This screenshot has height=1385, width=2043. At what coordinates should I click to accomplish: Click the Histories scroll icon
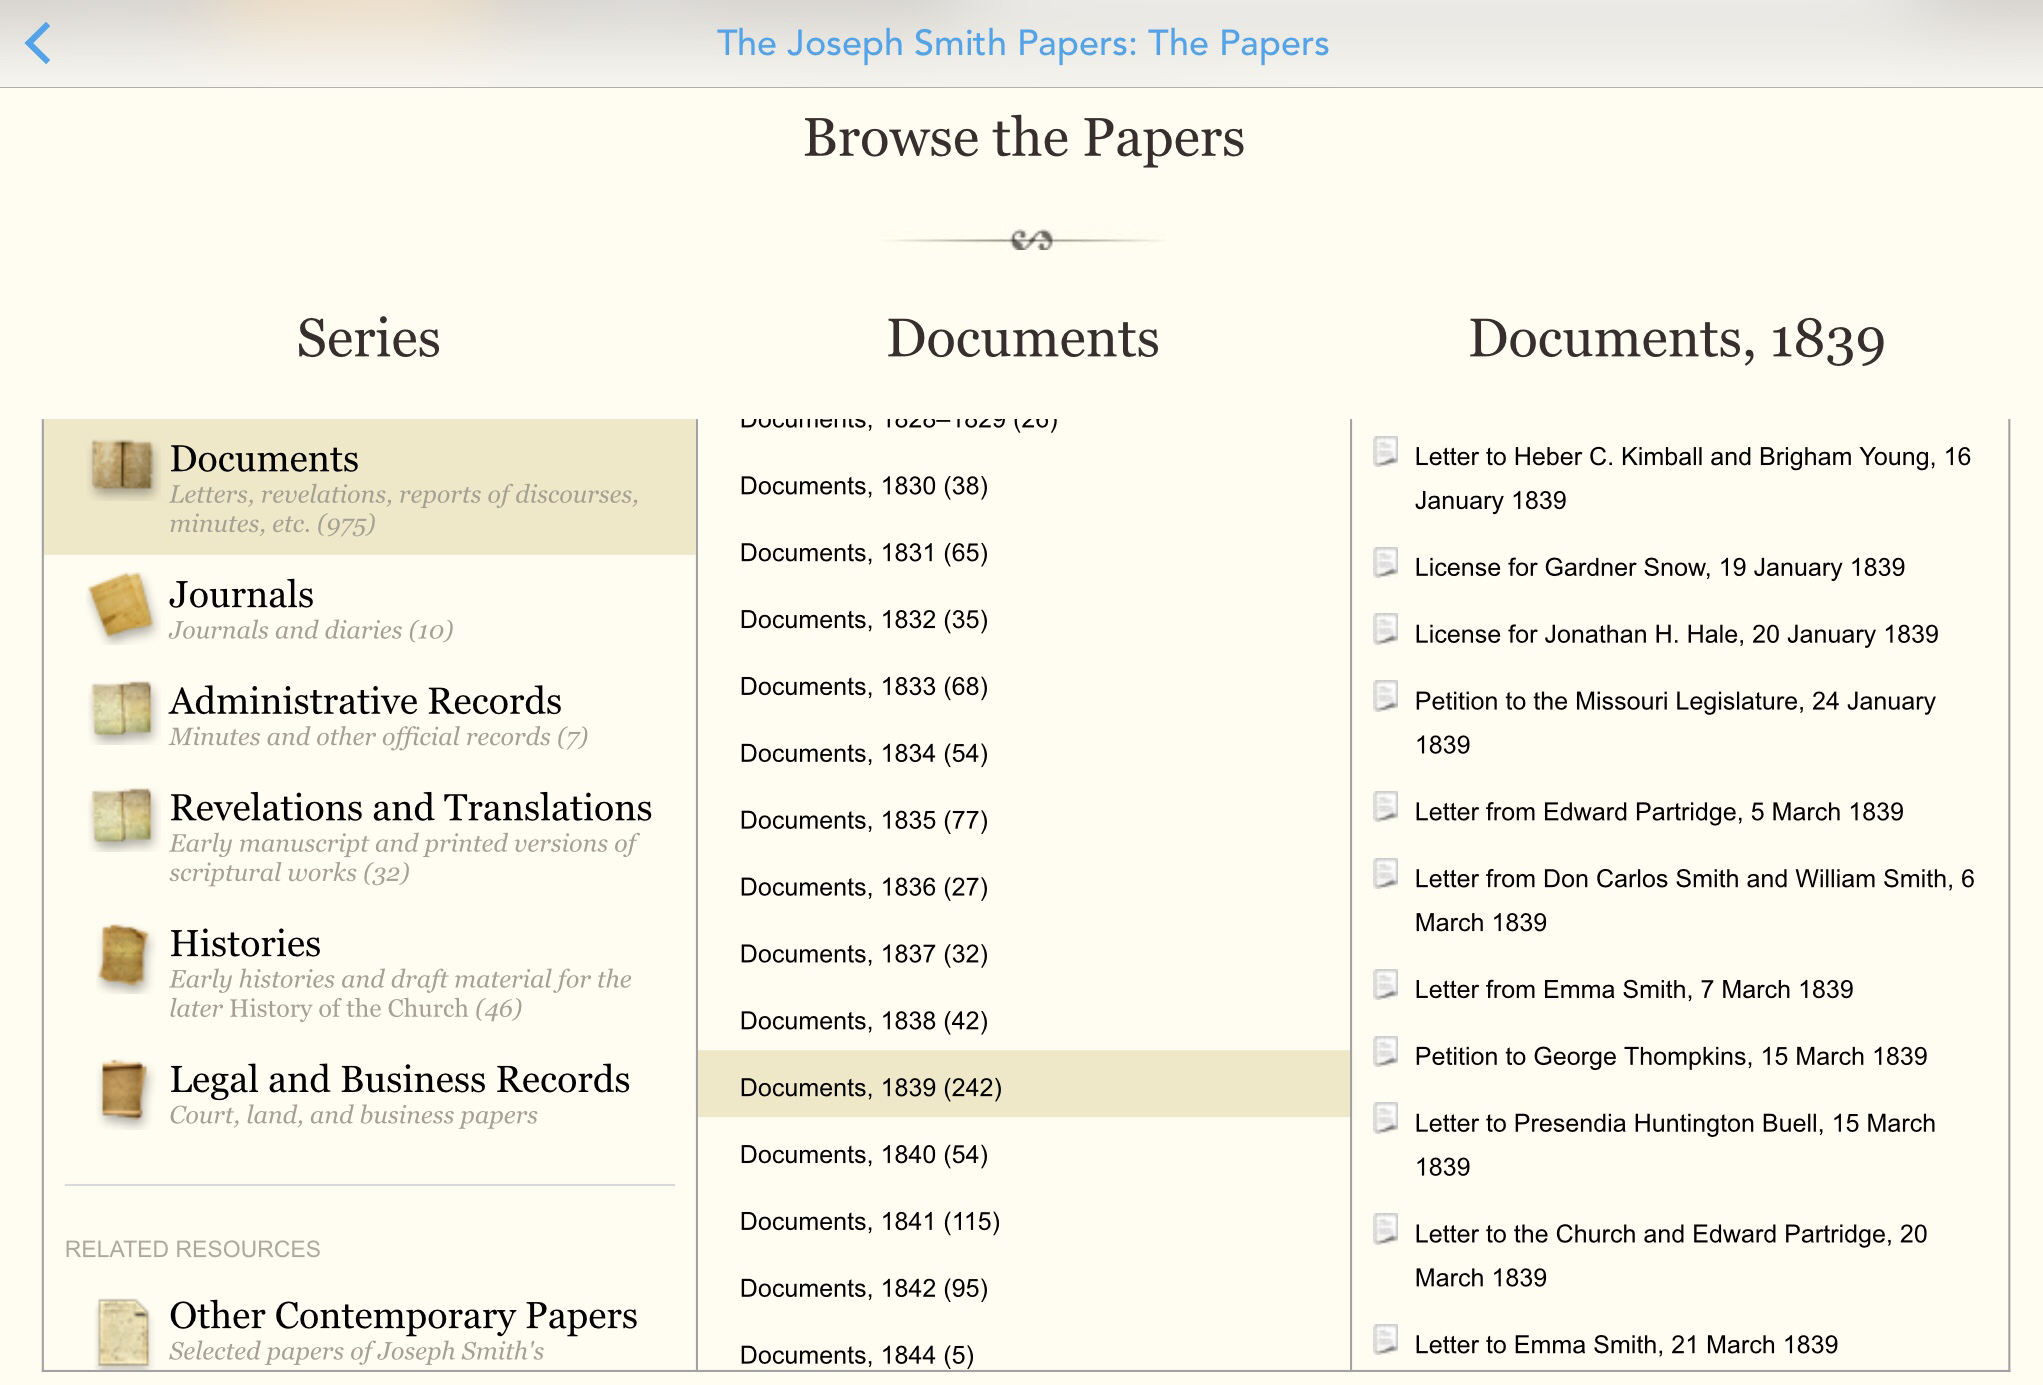[x=124, y=957]
